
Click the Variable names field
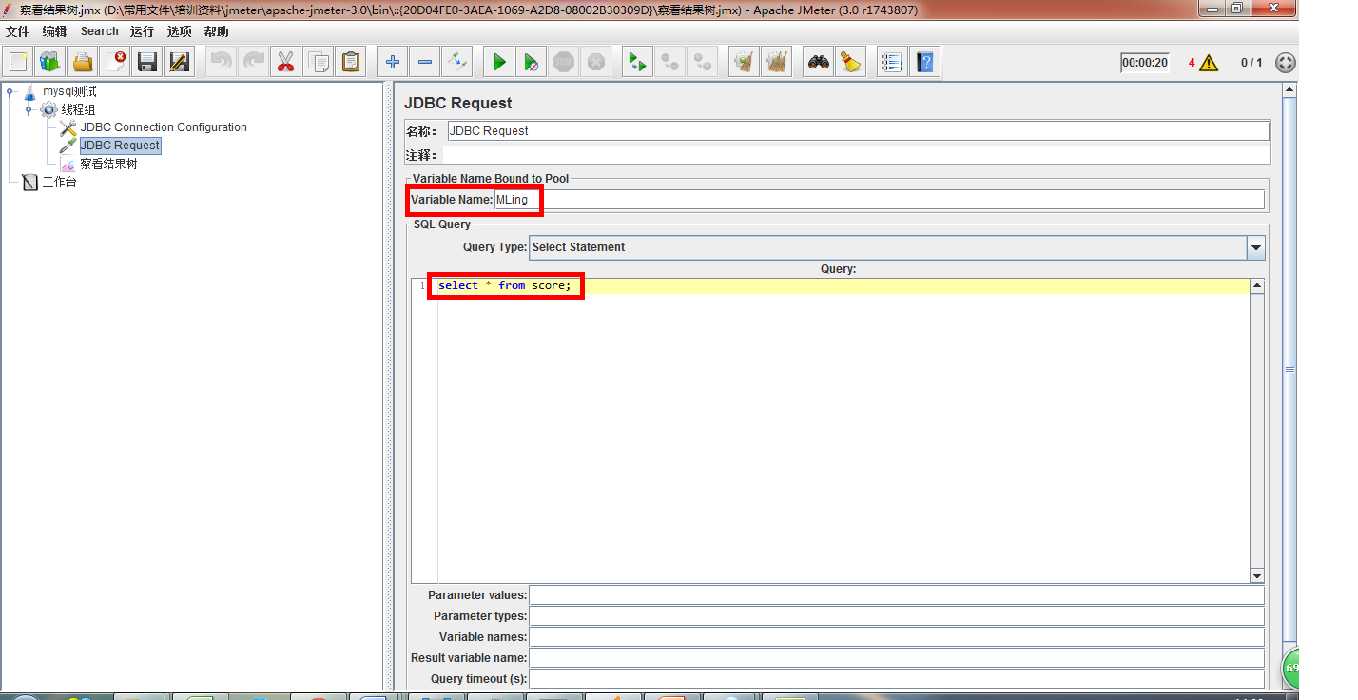(897, 637)
